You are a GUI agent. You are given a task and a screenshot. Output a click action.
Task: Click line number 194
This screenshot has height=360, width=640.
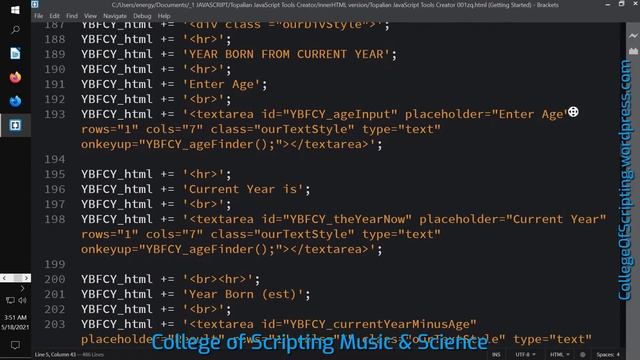(x=55, y=159)
